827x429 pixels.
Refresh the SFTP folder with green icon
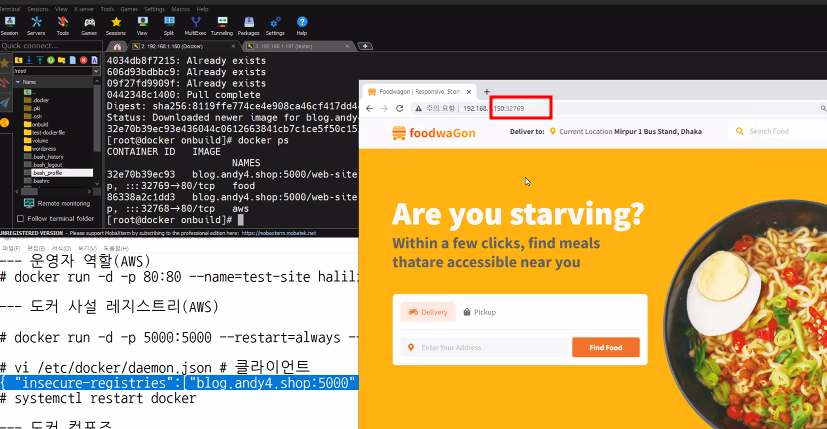(51, 60)
